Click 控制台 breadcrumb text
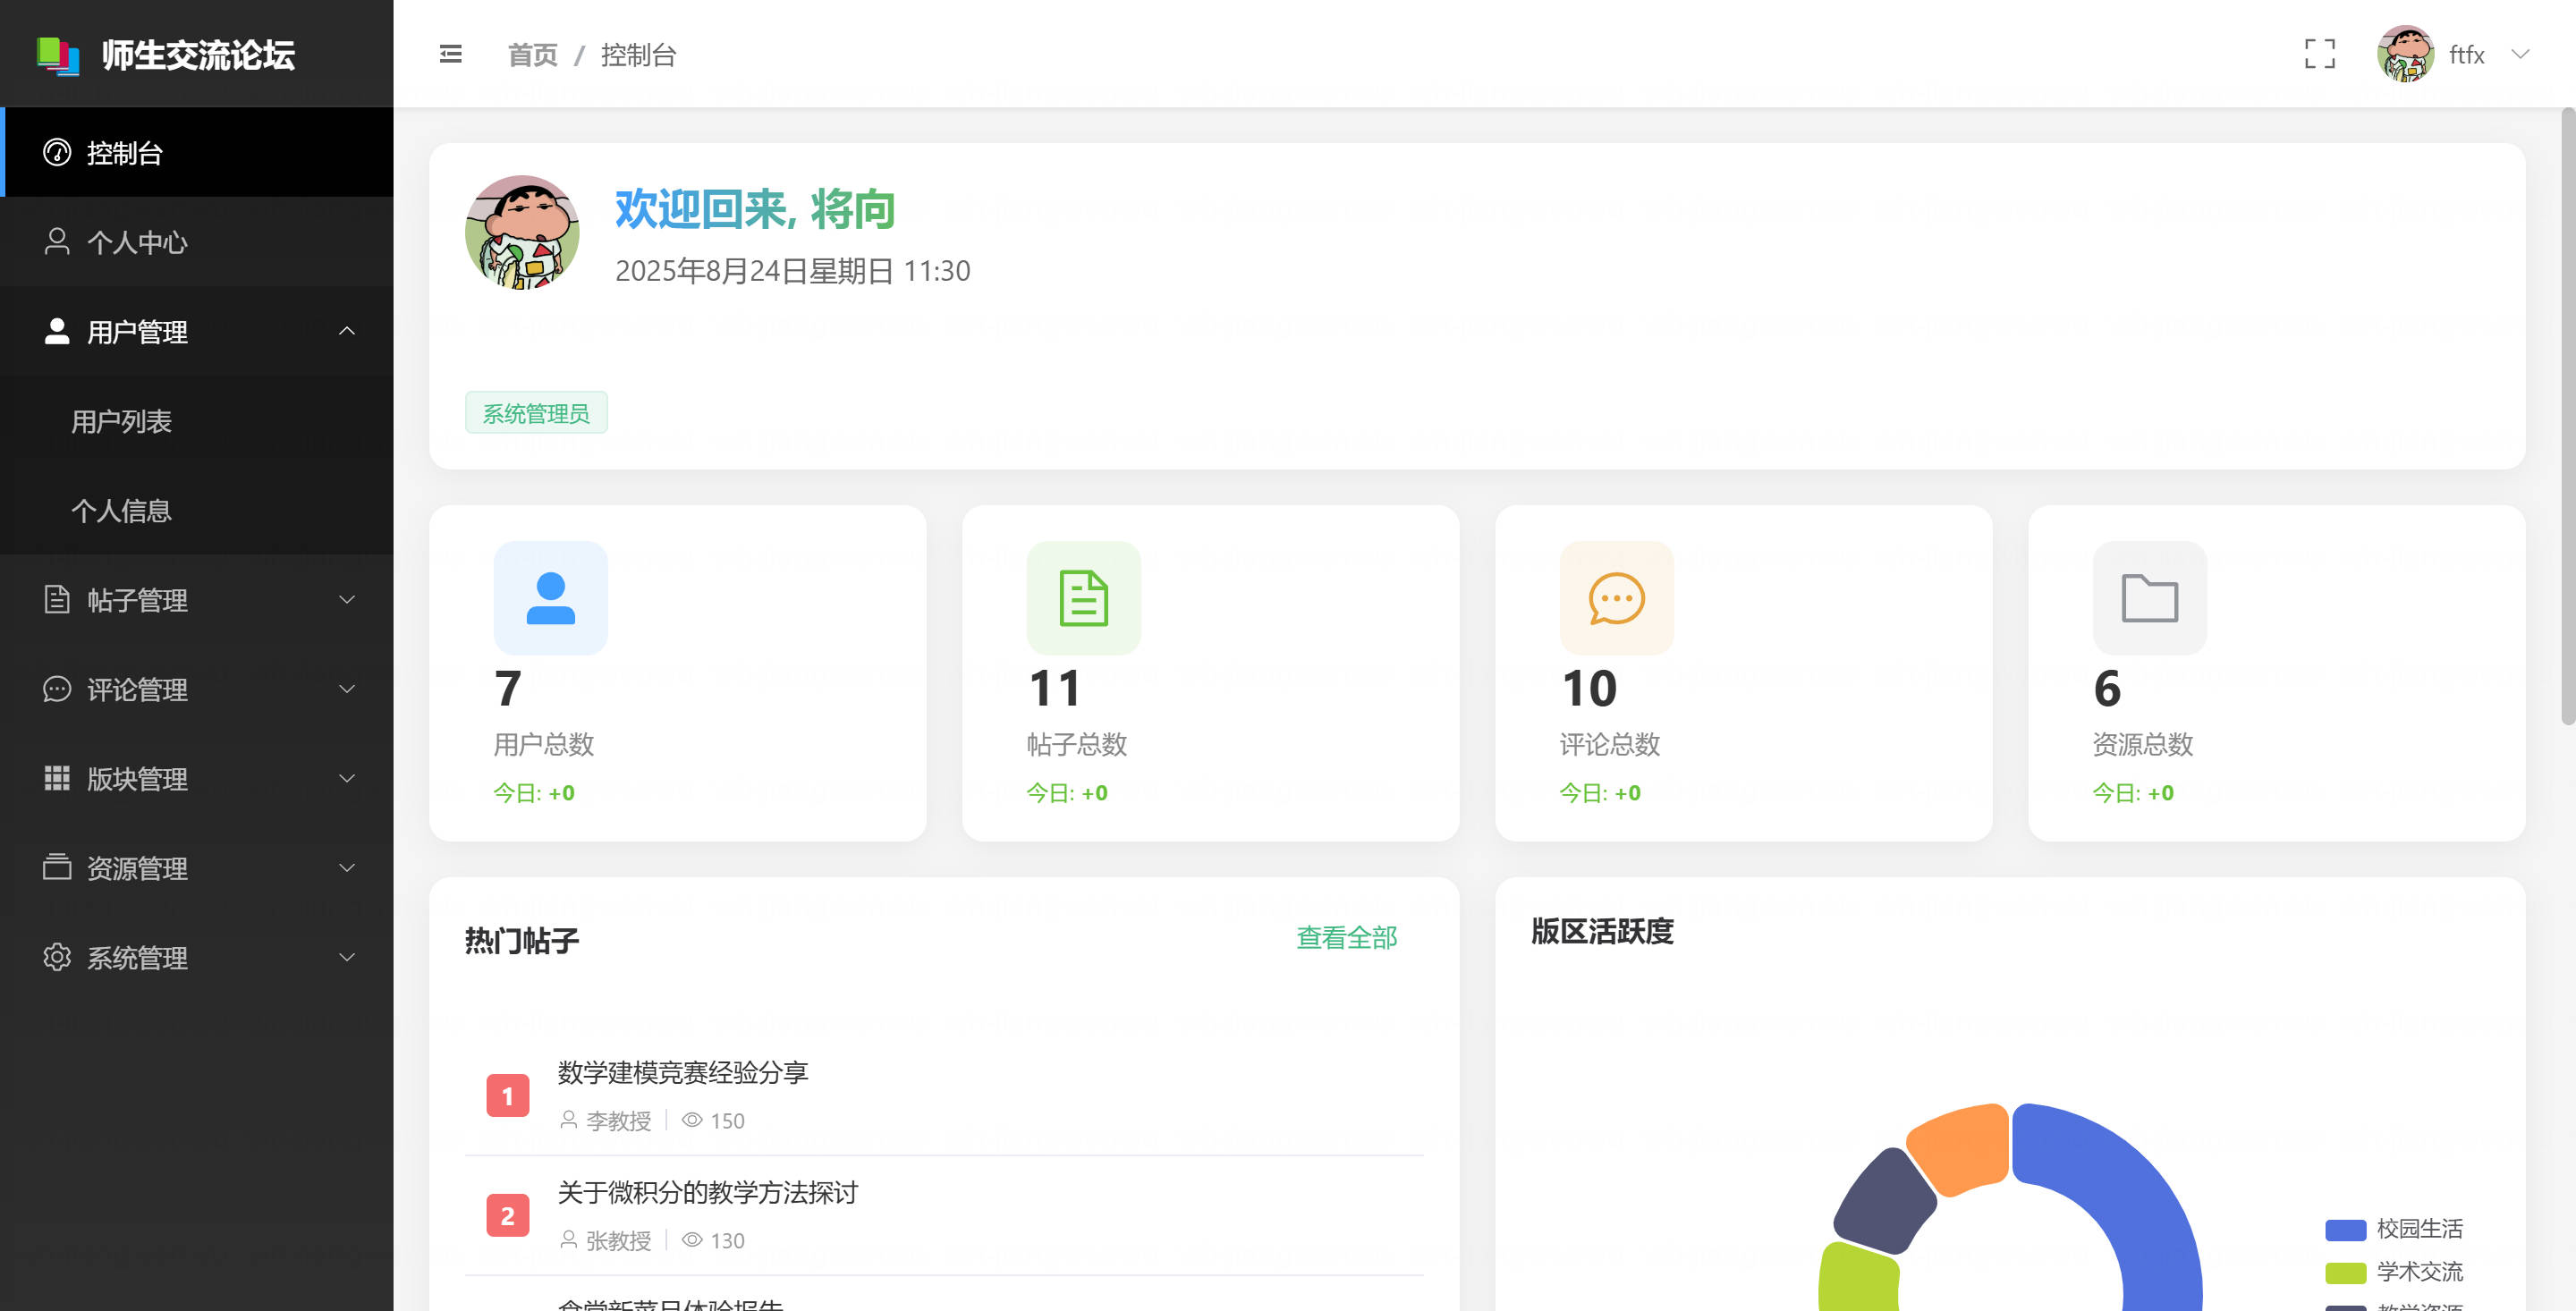2576x1311 pixels. pyautogui.click(x=639, y=55)
